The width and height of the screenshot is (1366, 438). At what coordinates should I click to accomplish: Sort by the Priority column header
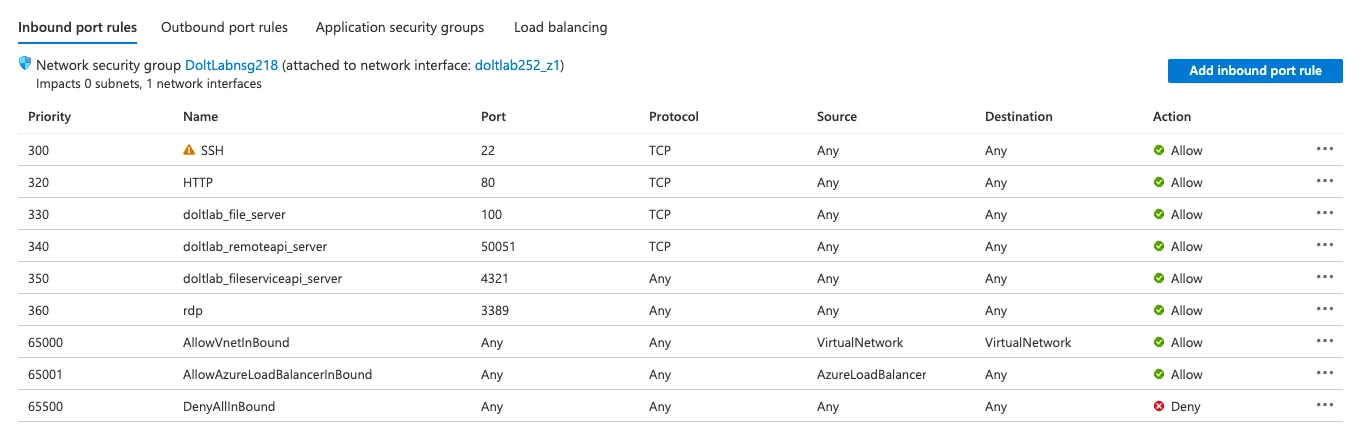coord(49,116)
